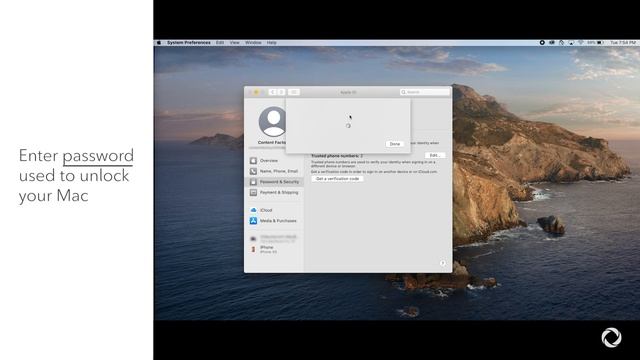The image size is (640, 360).
Task: Click the yellow minimize window button
Action: click(256, 92)
